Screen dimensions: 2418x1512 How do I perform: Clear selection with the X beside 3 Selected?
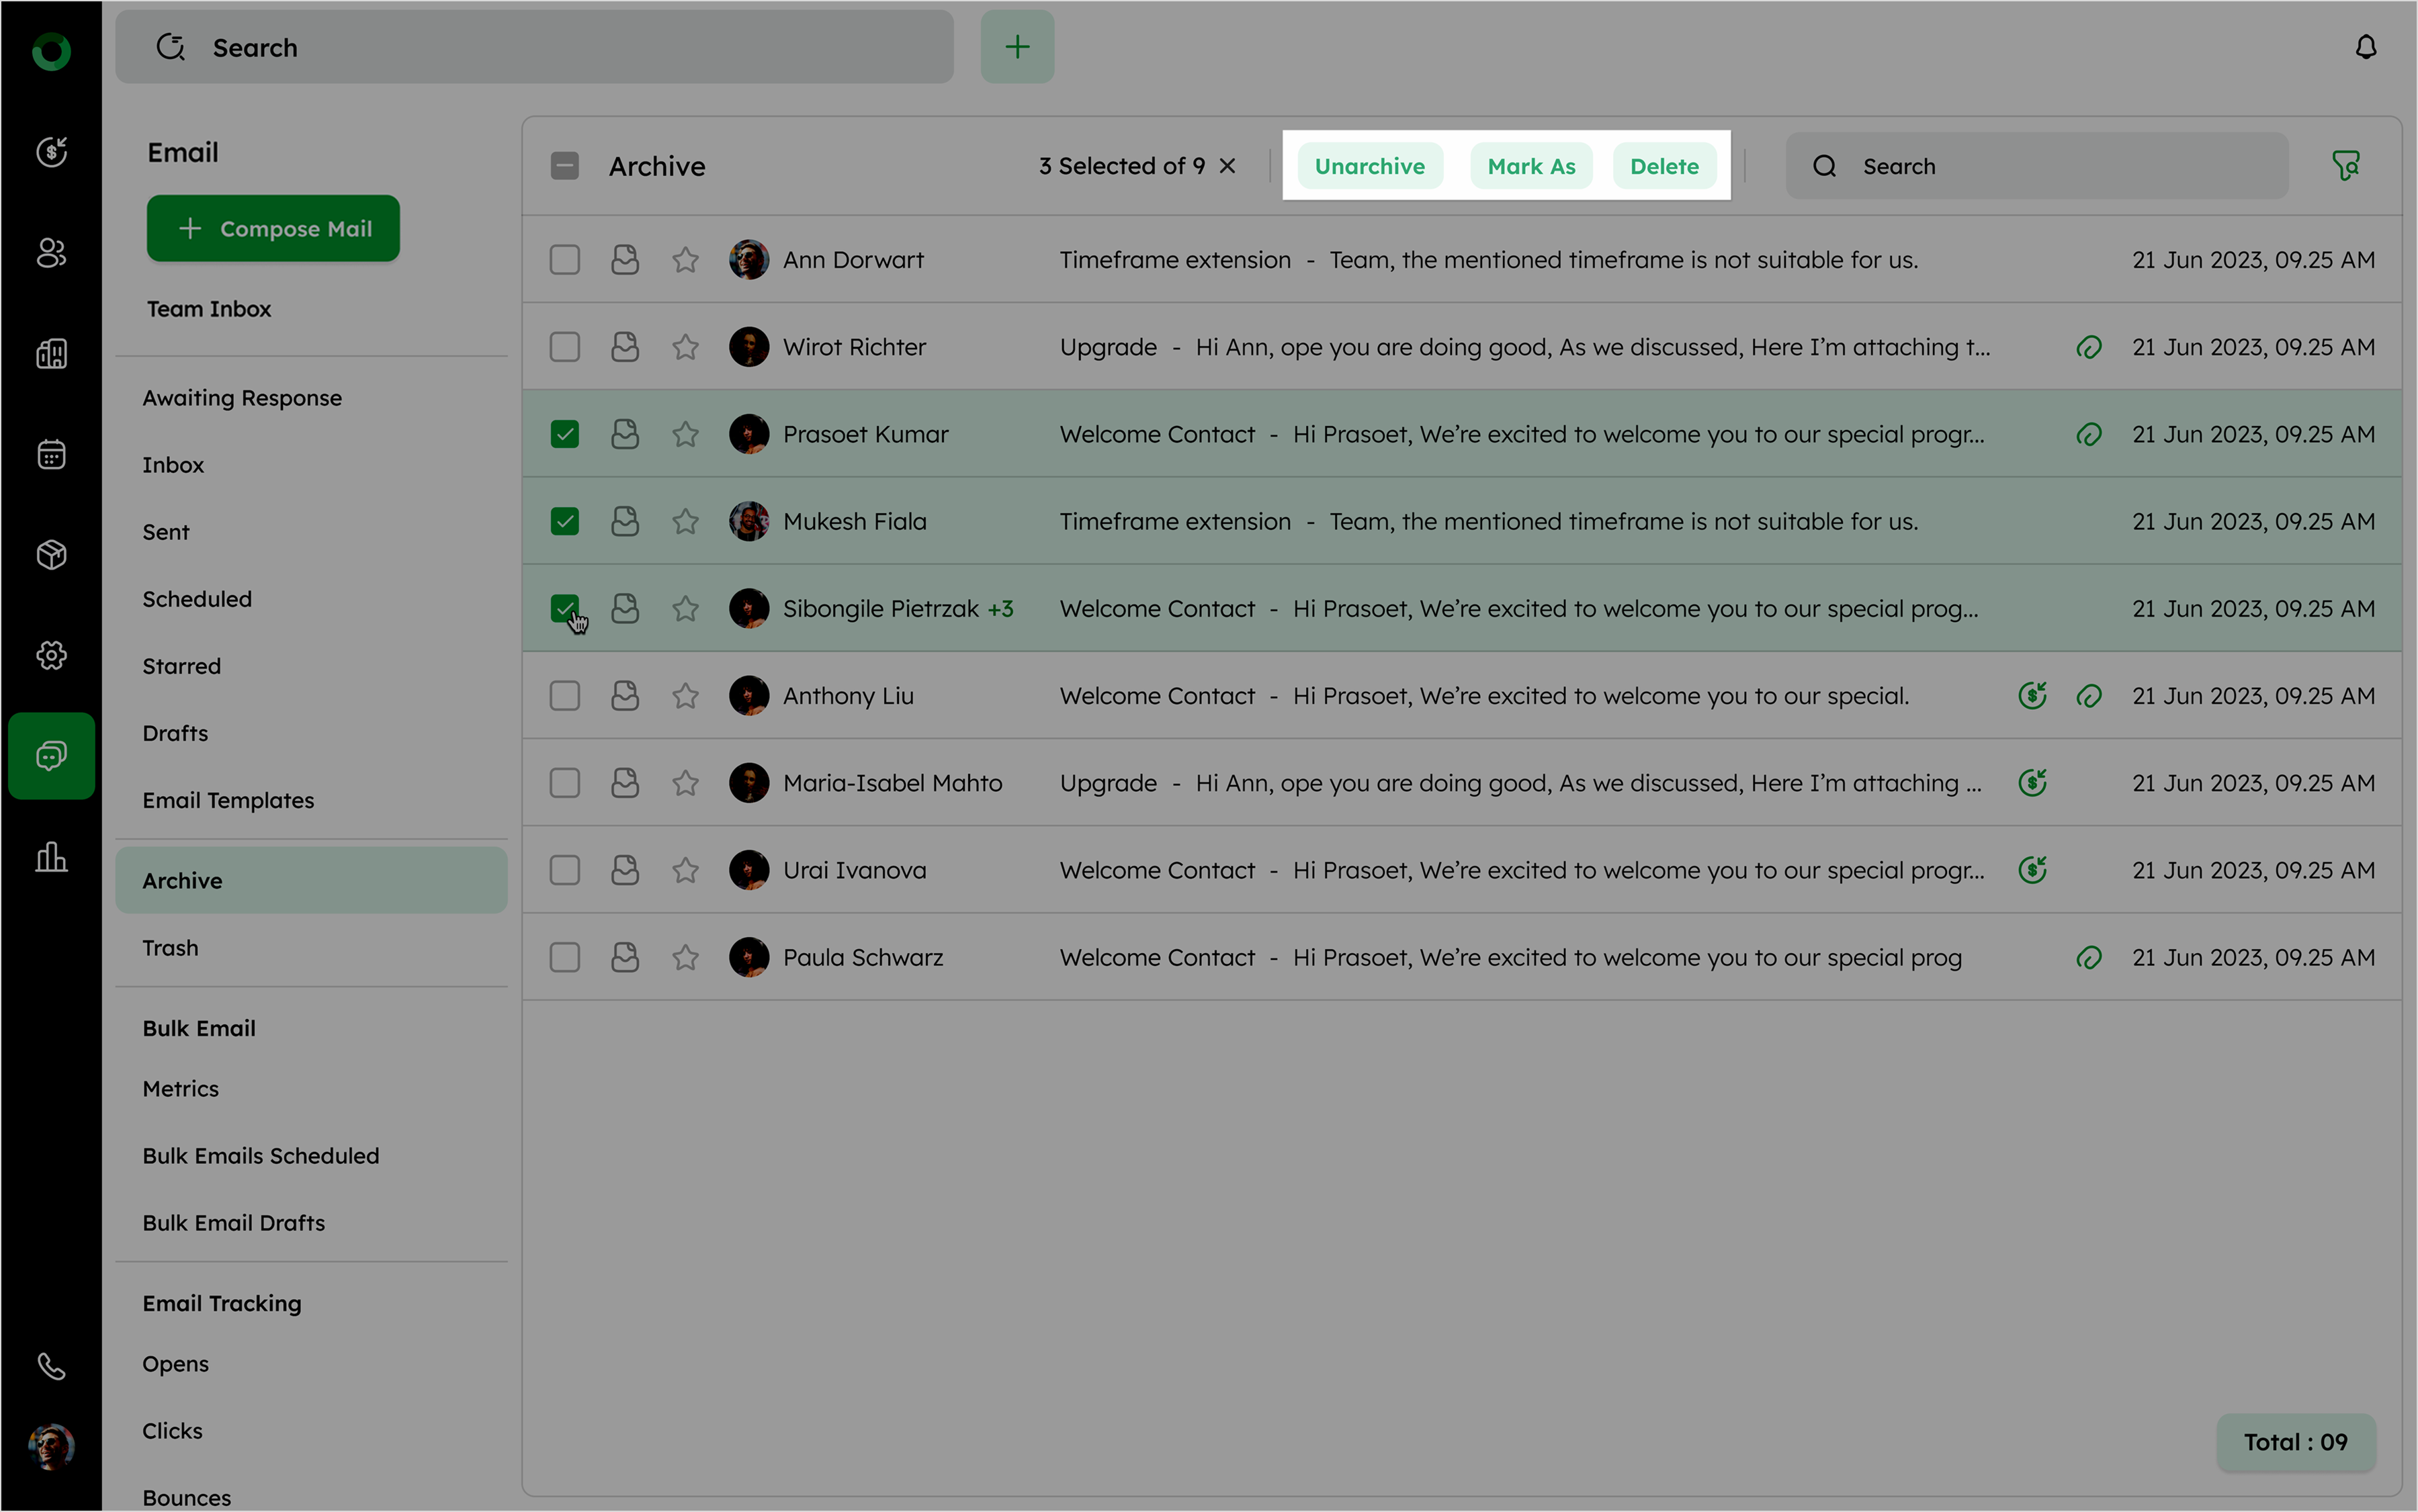(x=1227, y=166)
